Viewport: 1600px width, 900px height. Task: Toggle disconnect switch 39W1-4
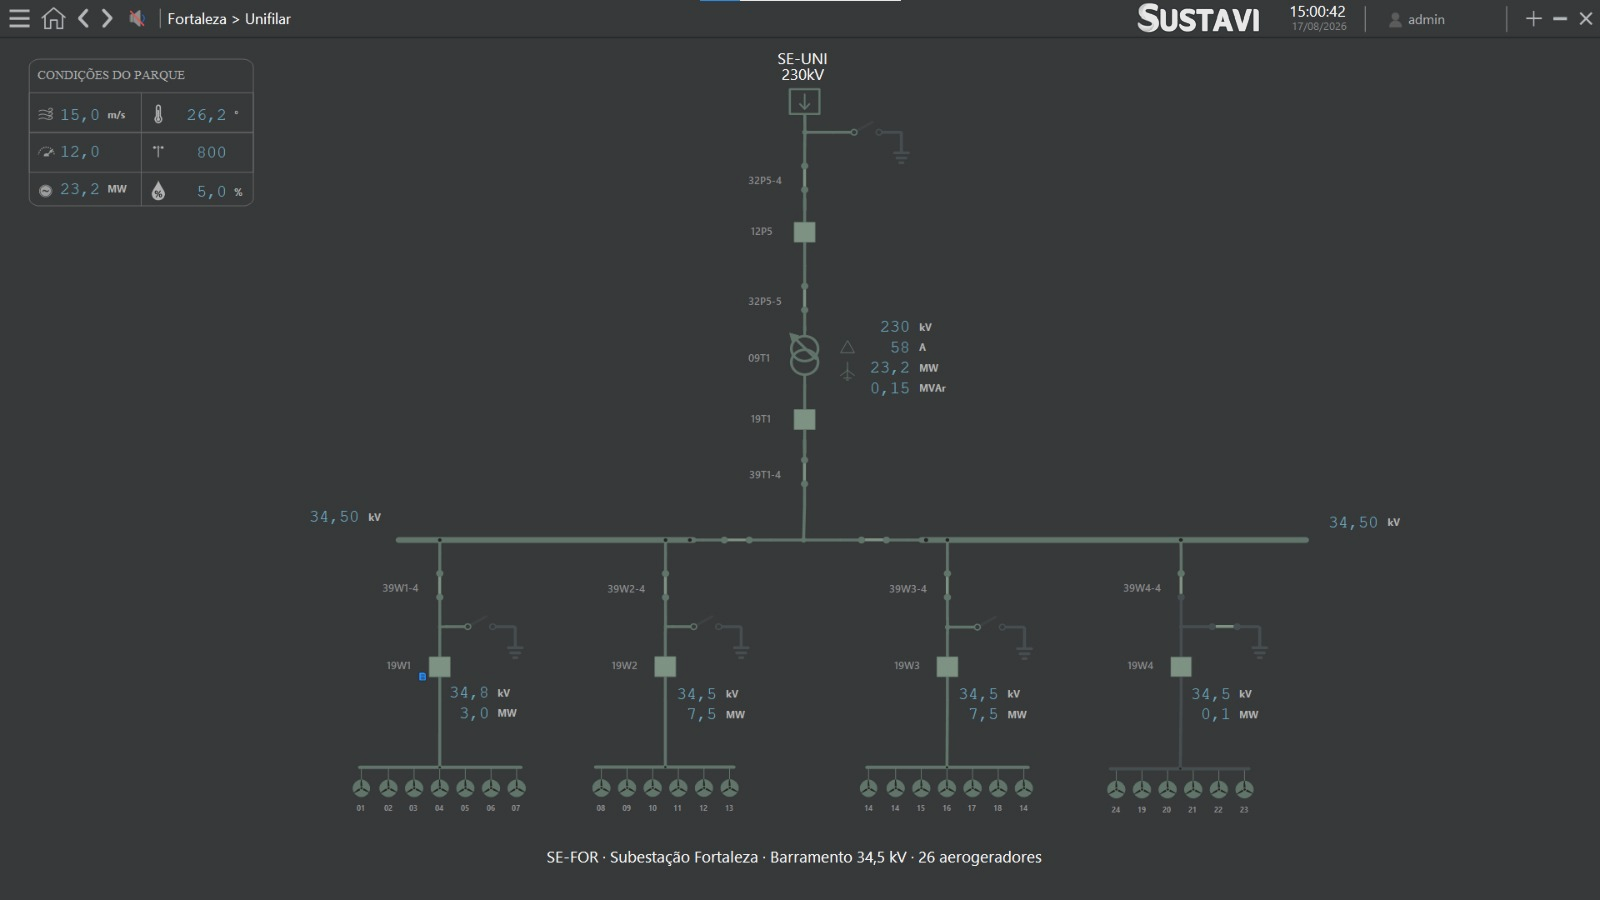(x=439, y=587)
